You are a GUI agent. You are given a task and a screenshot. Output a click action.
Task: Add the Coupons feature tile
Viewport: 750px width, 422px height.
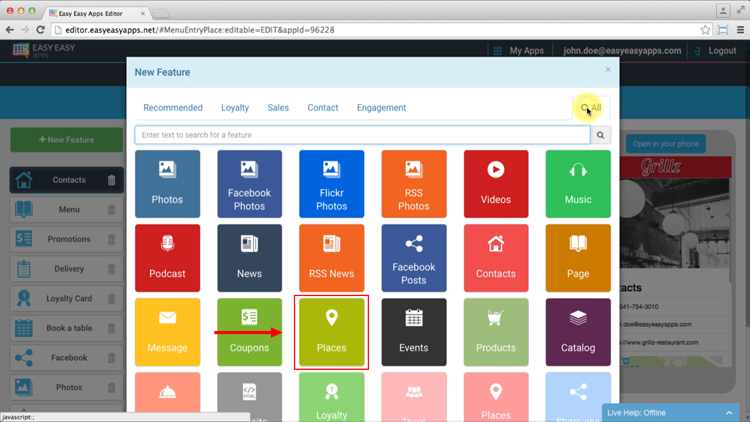point(249,332)
